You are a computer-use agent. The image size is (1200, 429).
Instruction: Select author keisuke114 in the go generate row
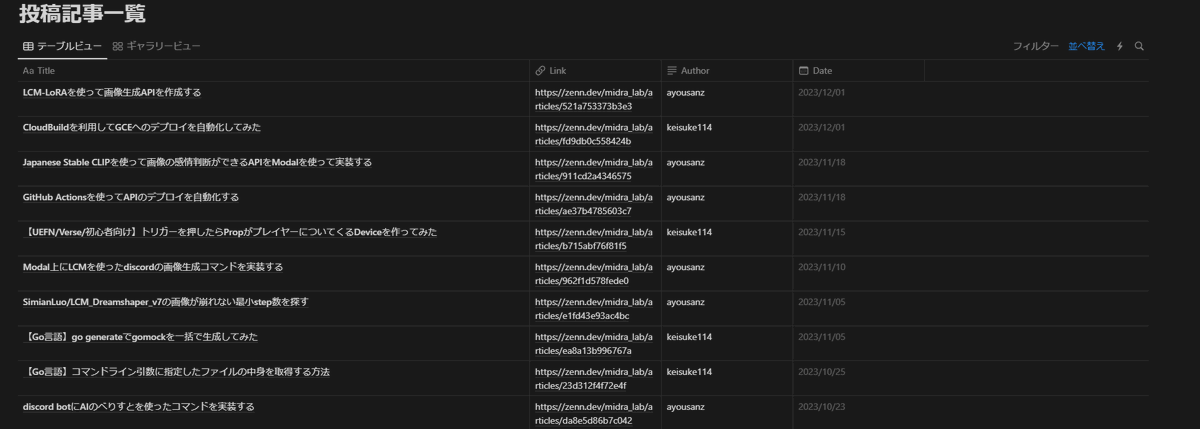point(689,337)
